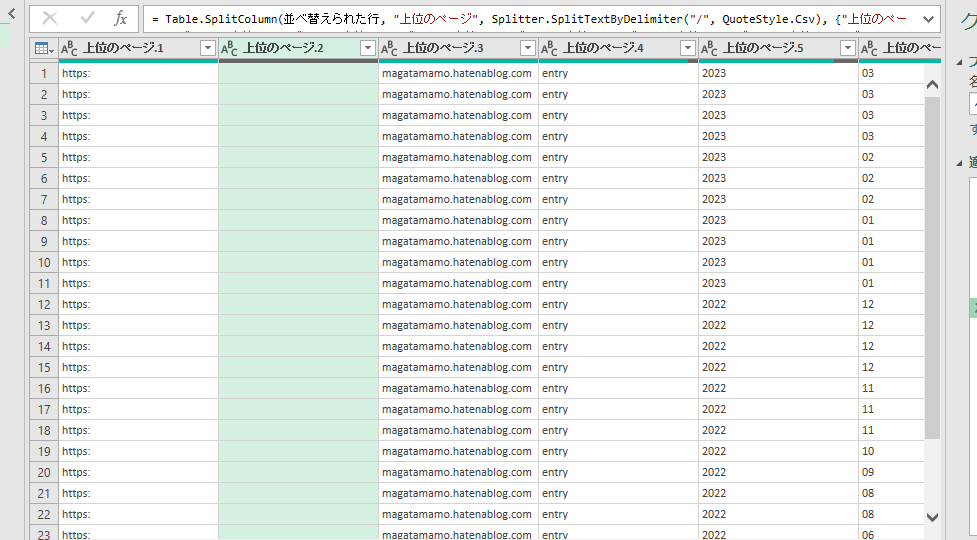Select the 上位のページ.1 column header

click(138, 48)
